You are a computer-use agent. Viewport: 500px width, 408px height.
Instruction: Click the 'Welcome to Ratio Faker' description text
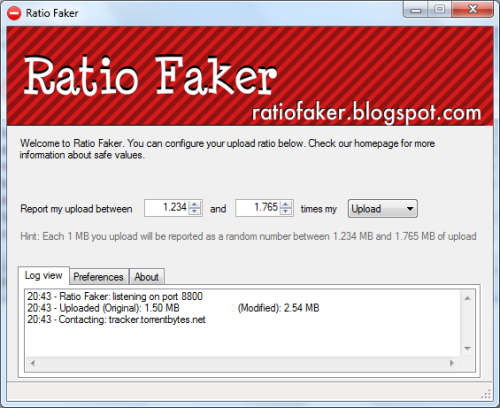coord(227,149)
